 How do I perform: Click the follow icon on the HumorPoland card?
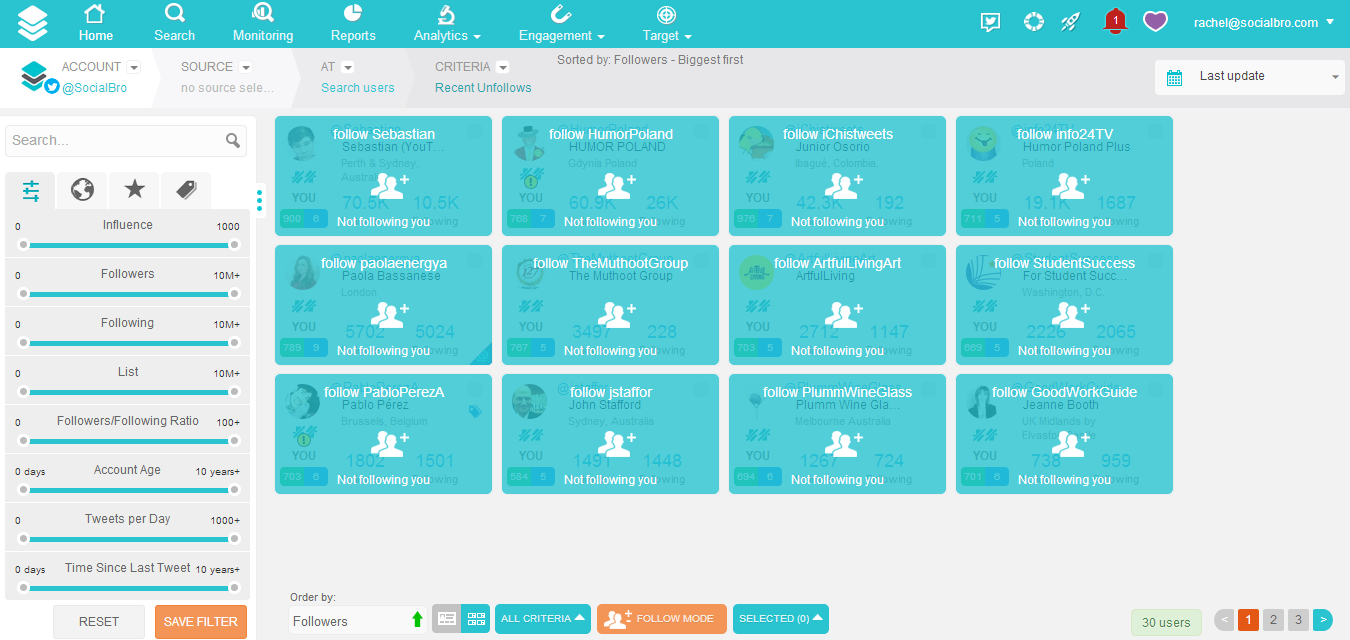[617, 185]
